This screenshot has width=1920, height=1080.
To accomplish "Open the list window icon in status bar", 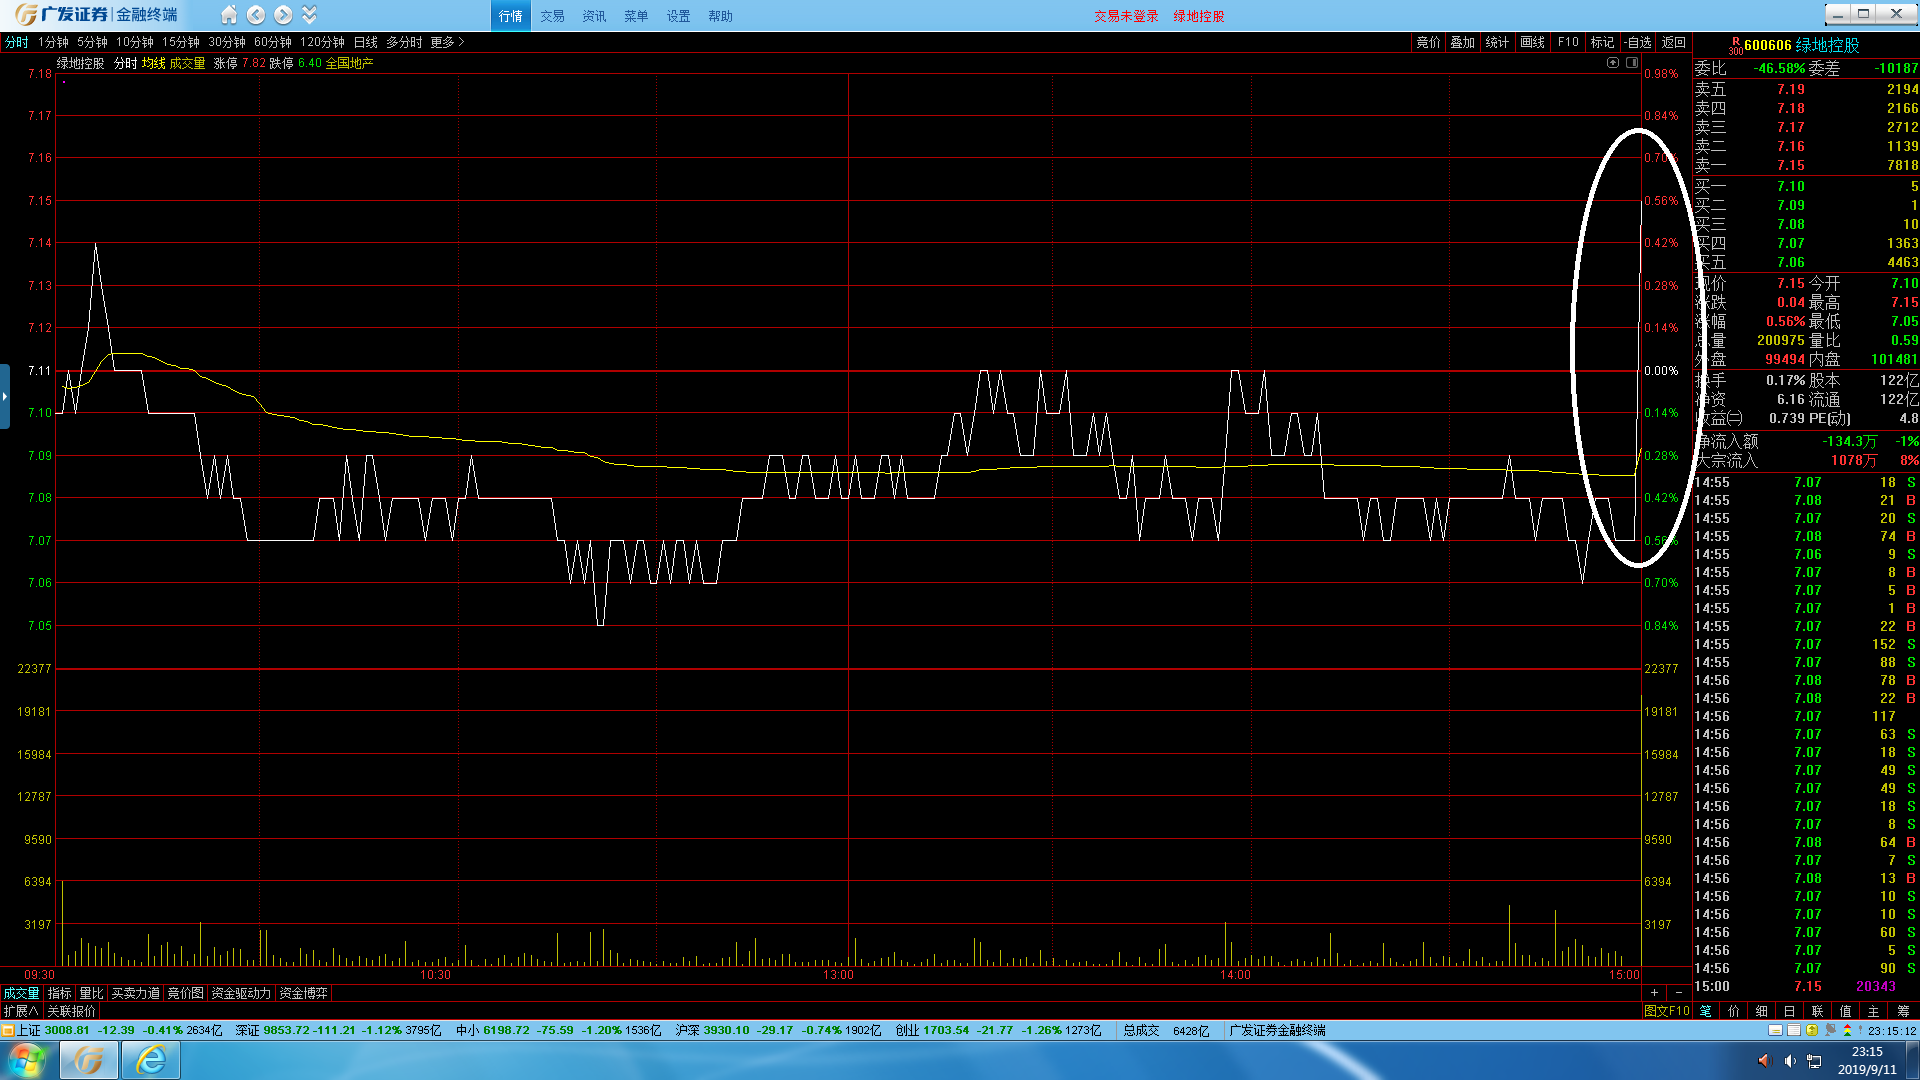I will [1794, 1030].
